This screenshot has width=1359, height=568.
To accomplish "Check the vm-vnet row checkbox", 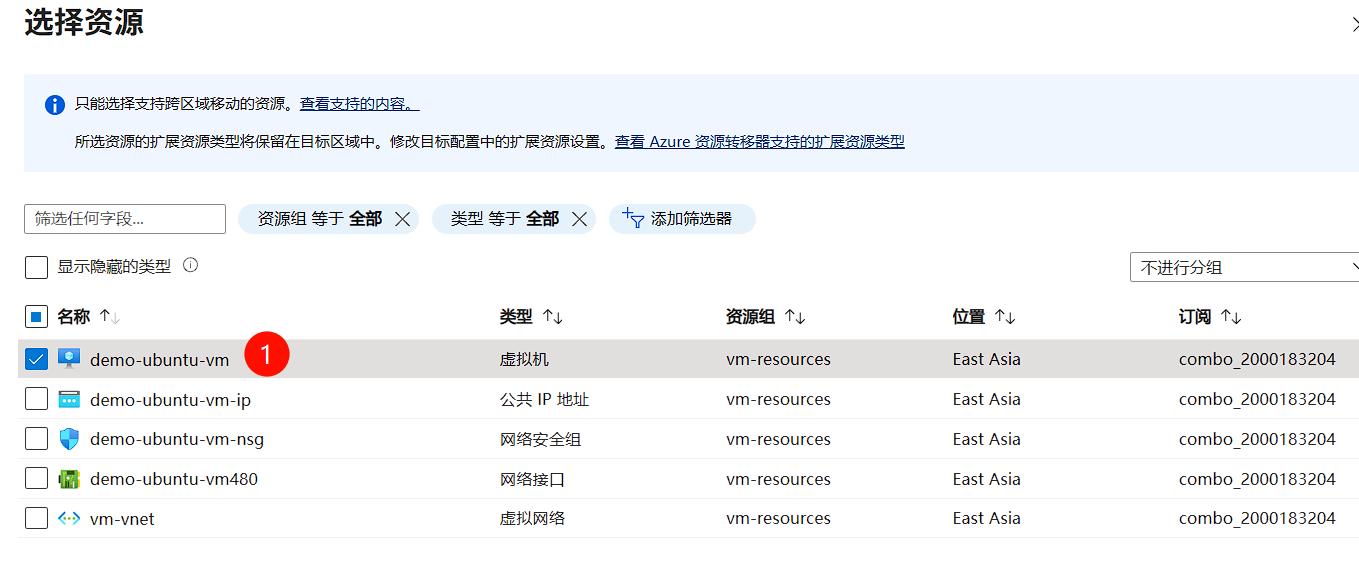I will [x=36, y=518].
